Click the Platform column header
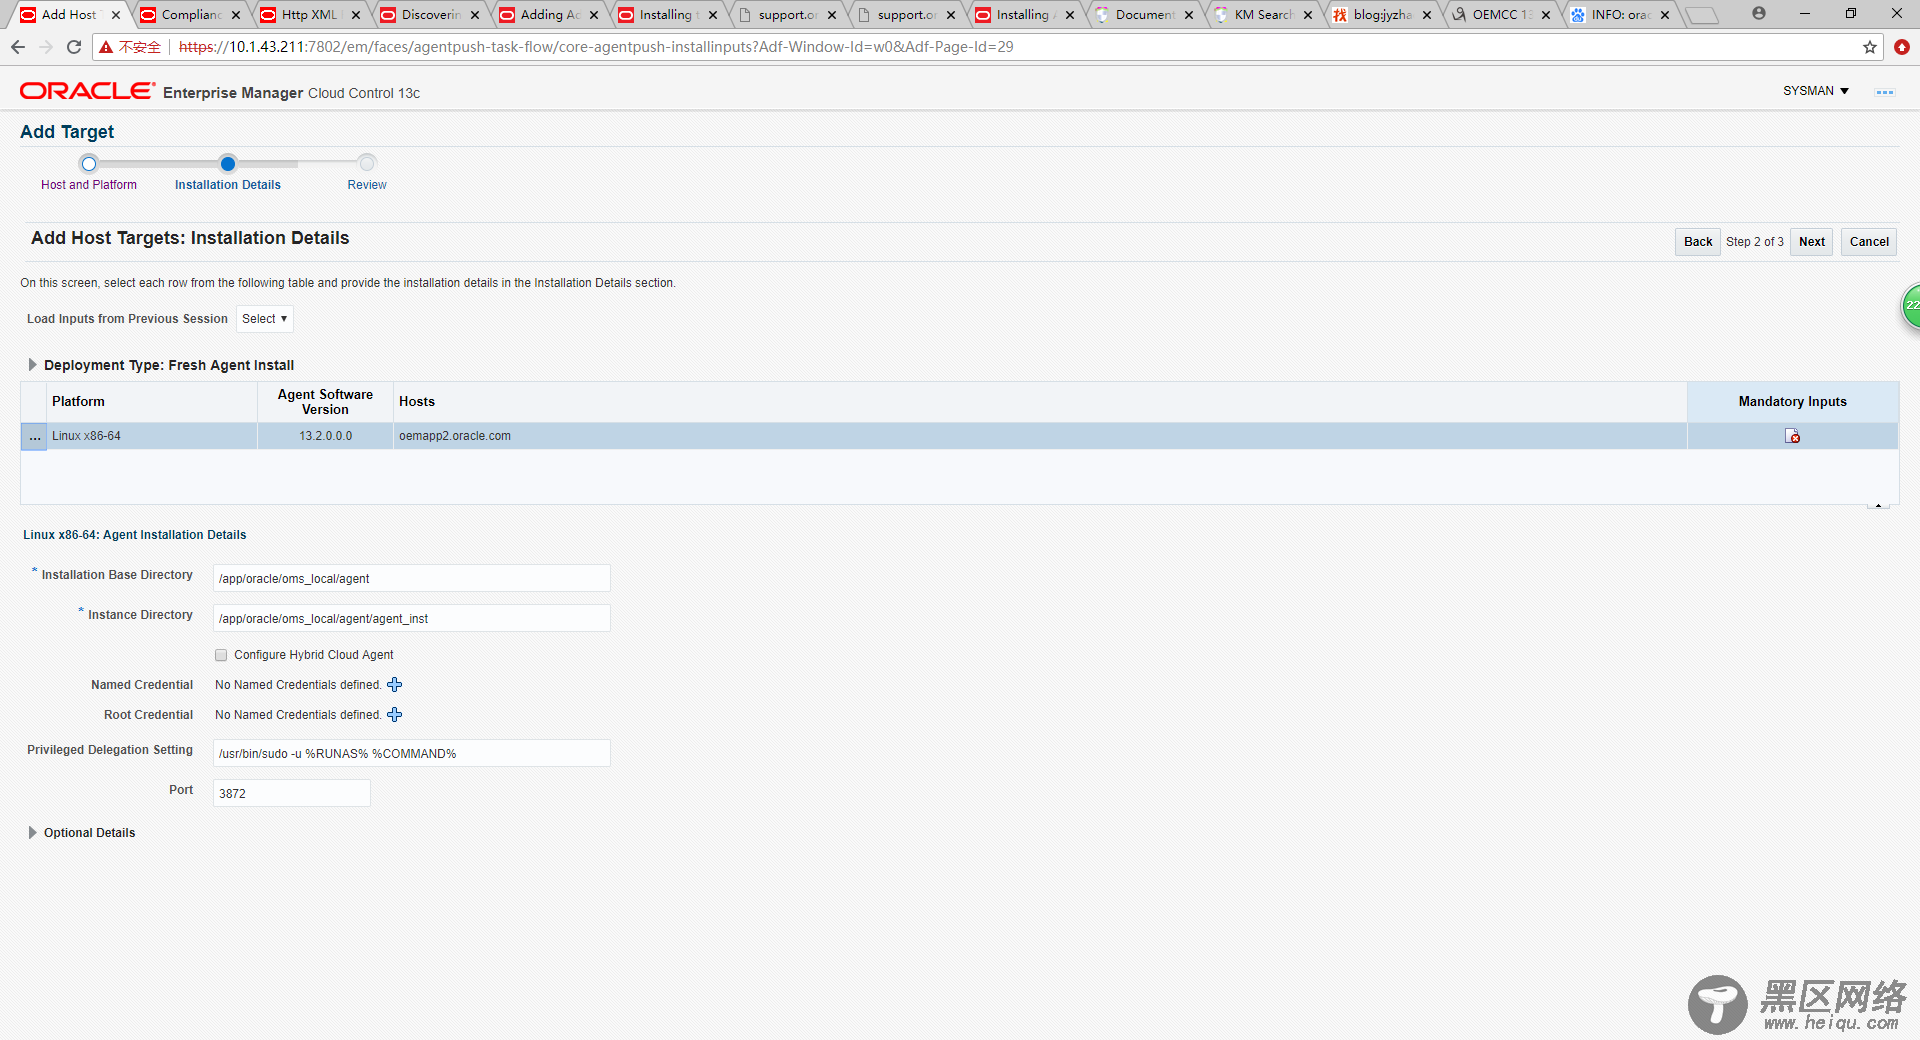Image resolution: width=1920 pixels, height=1040 pixels. tap(152, 402)
